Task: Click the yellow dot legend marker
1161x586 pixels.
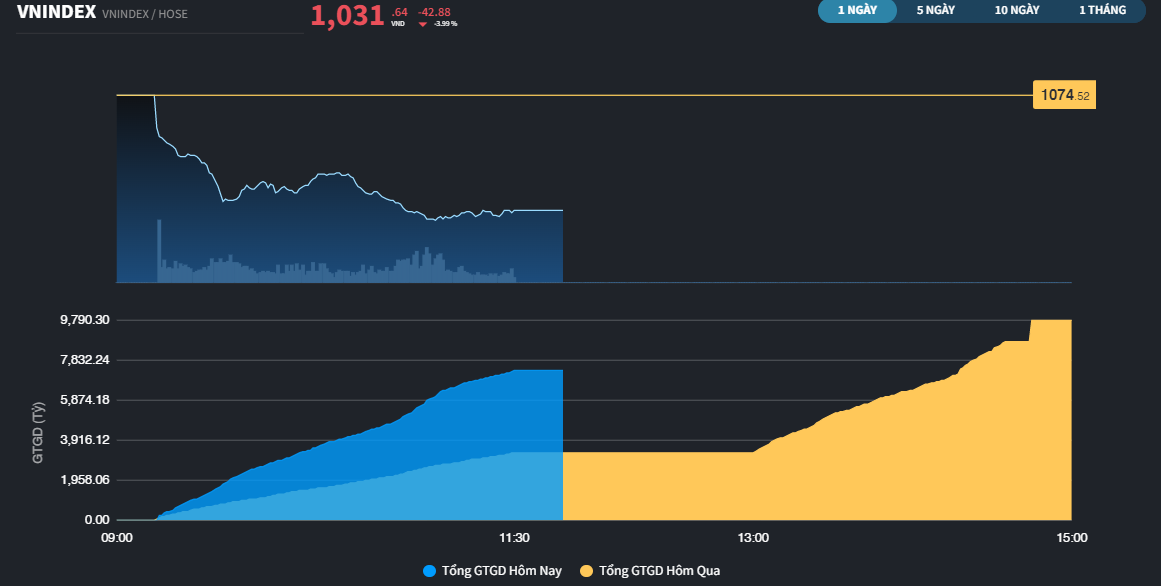Action: click(587, 571)
